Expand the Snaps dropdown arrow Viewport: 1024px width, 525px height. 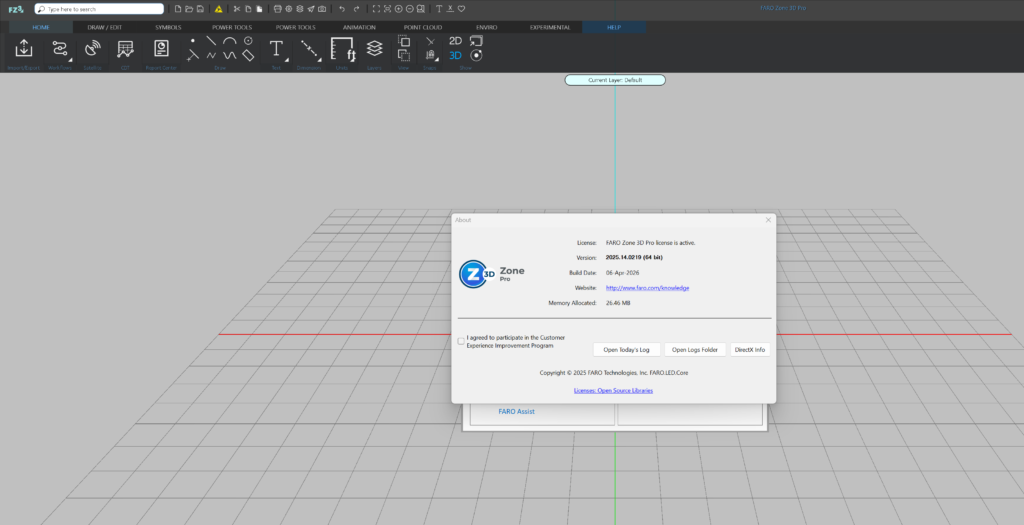[x=436, y=60]
